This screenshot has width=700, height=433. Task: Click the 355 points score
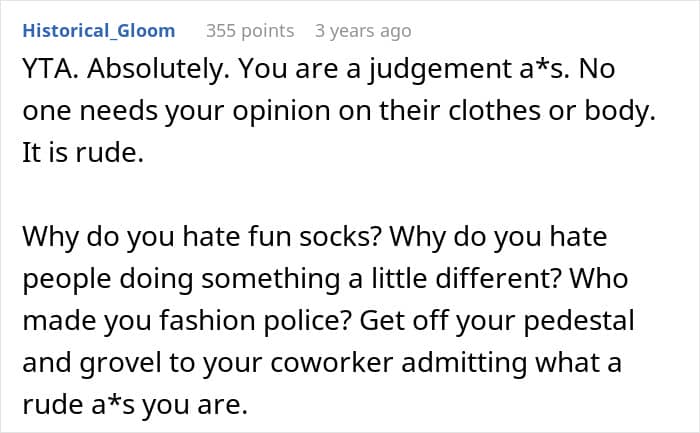250,31
